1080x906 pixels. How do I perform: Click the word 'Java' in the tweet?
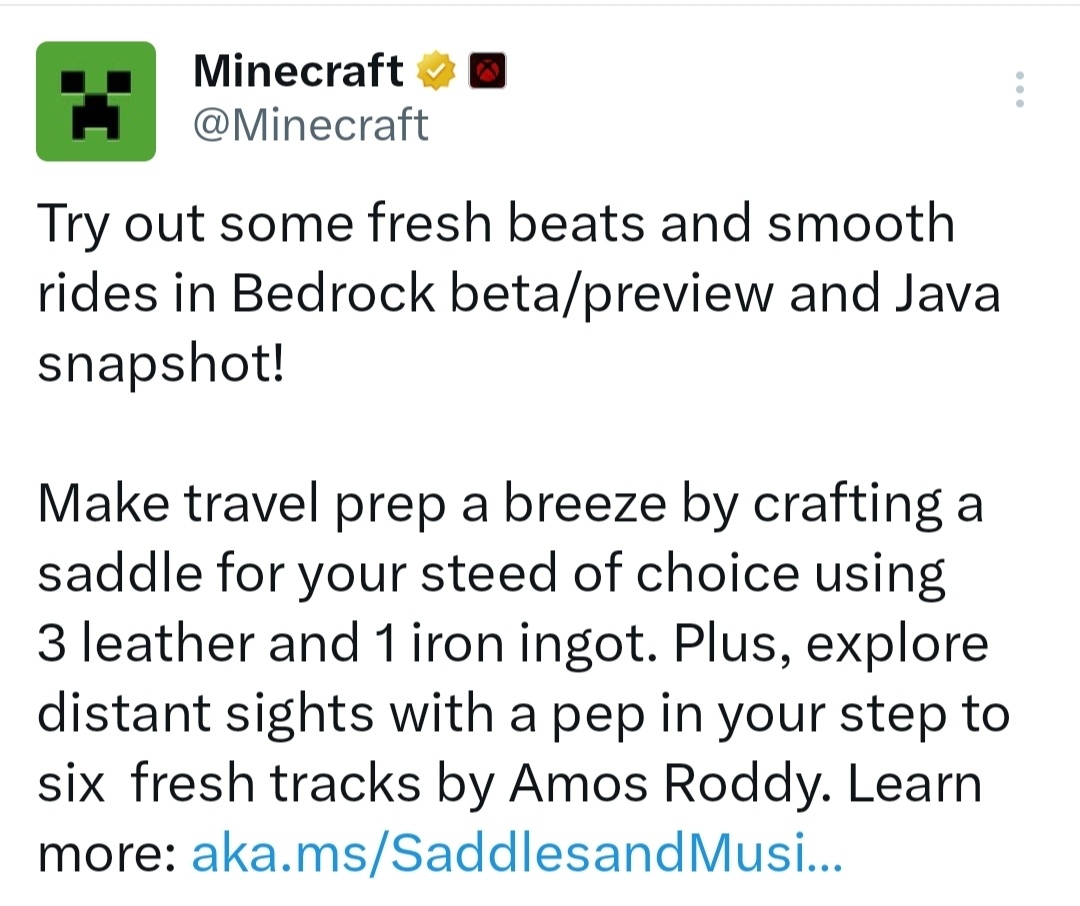(947, 293)
